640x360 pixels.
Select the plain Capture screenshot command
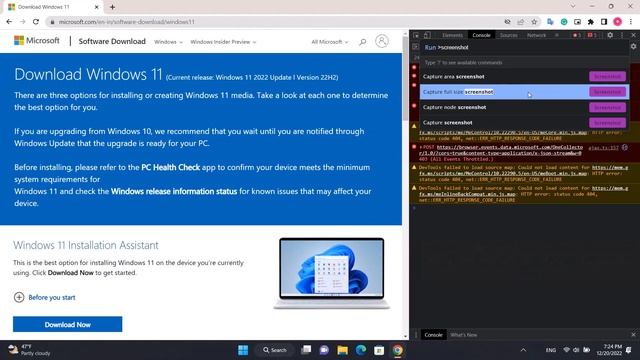pos(524,122)
